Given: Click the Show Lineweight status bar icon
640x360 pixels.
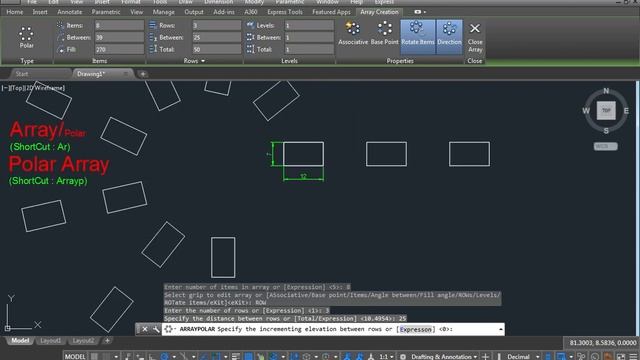Looking at the screenshot, I should click(236, 356).
